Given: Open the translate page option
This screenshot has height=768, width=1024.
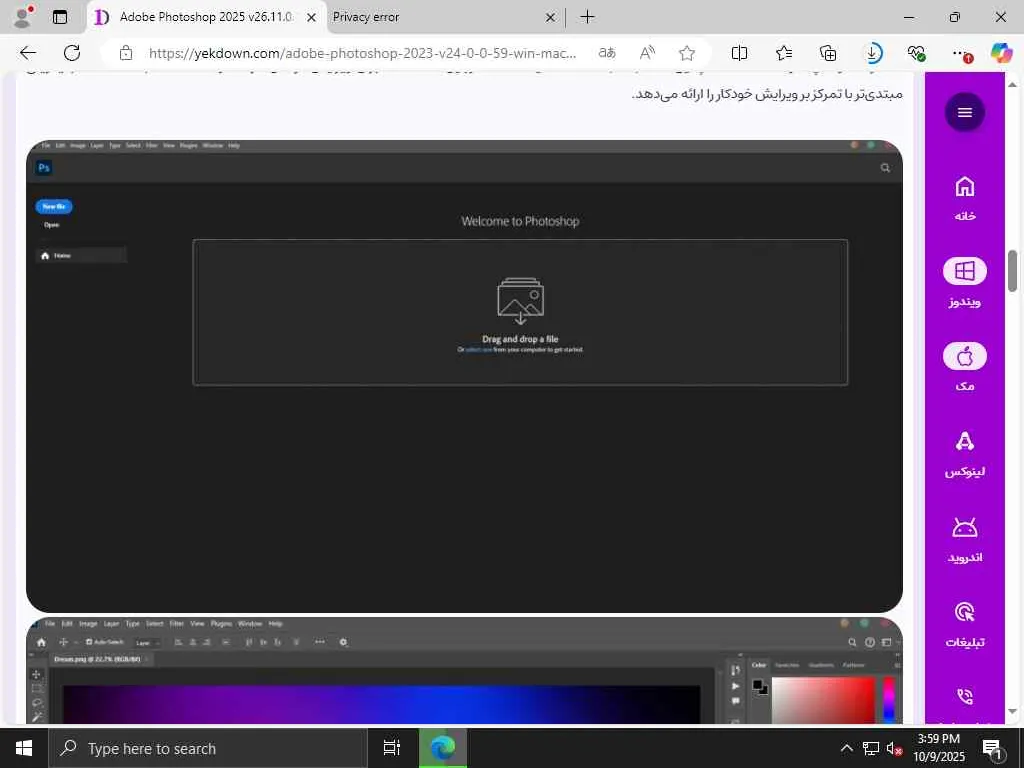Looking at the screenshot, I should (x=607, y=53).
